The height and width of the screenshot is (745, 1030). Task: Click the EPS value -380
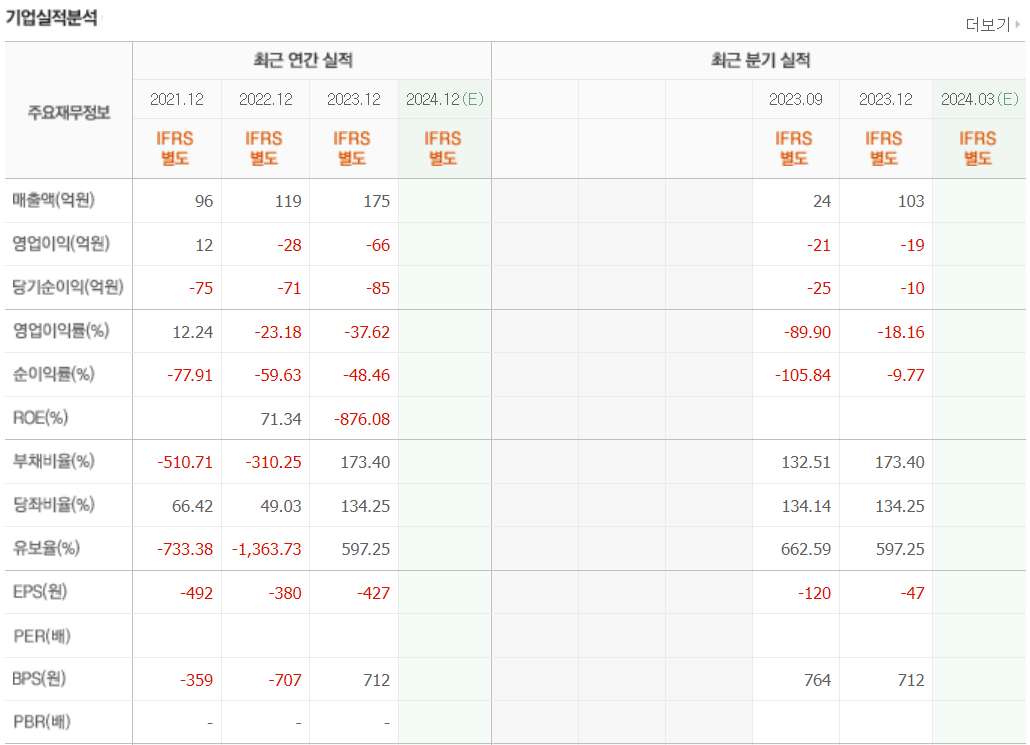[x=285, y=593]
